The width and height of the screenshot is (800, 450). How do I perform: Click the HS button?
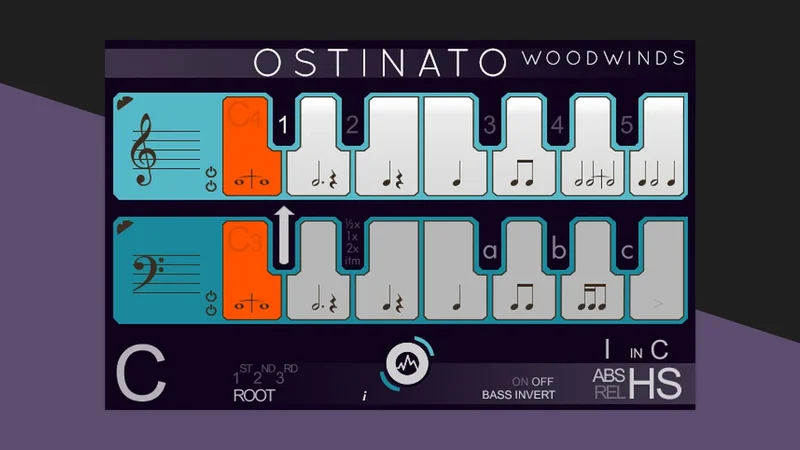(656, 384)
